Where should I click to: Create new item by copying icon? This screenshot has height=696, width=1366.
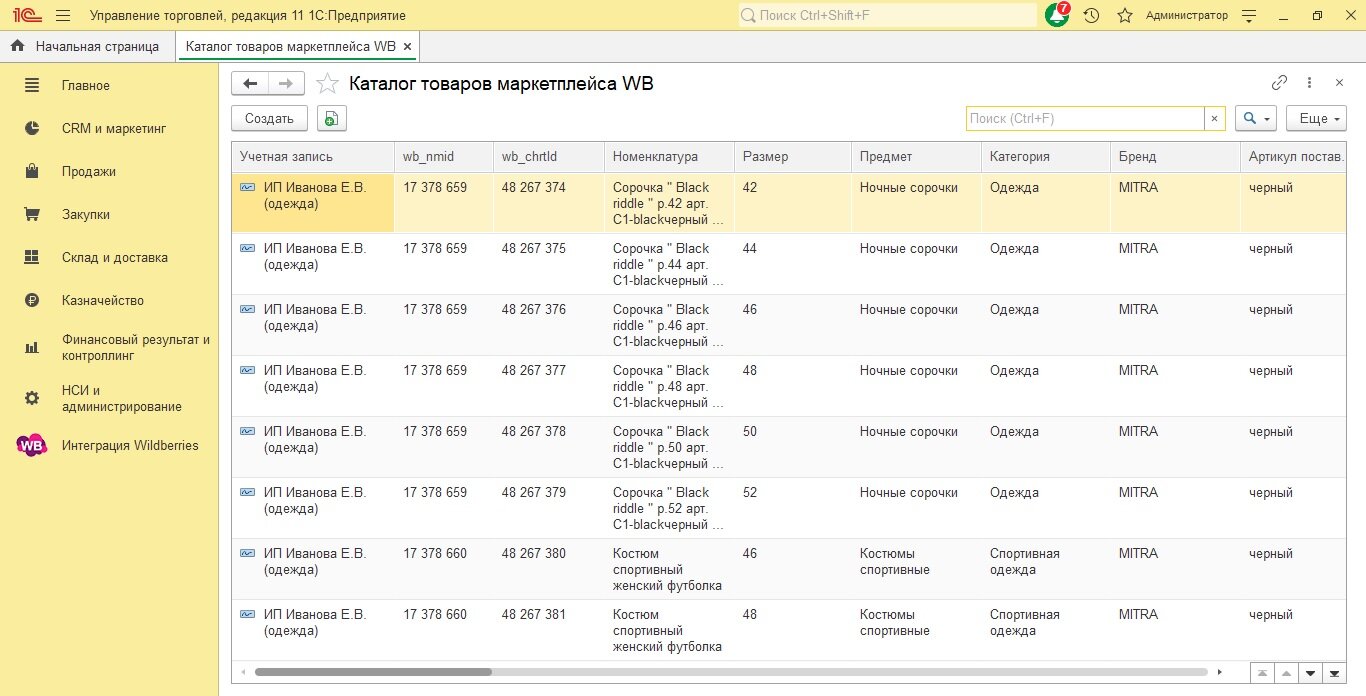tap(332, 118)
